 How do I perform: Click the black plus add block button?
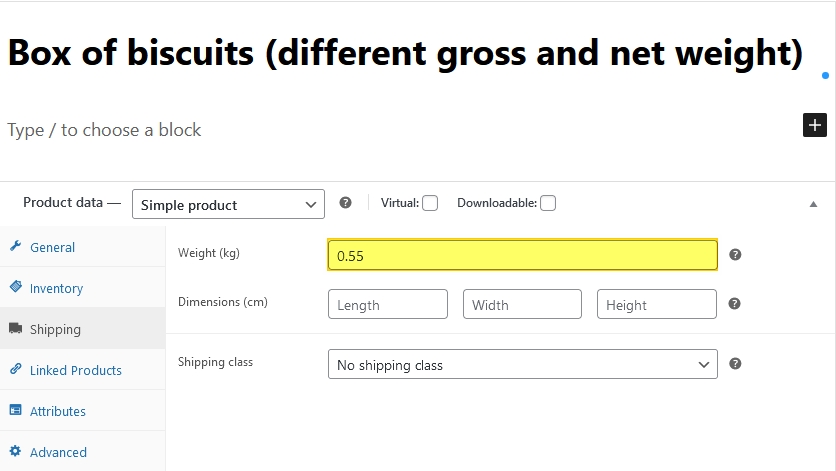tap(815, 125)
